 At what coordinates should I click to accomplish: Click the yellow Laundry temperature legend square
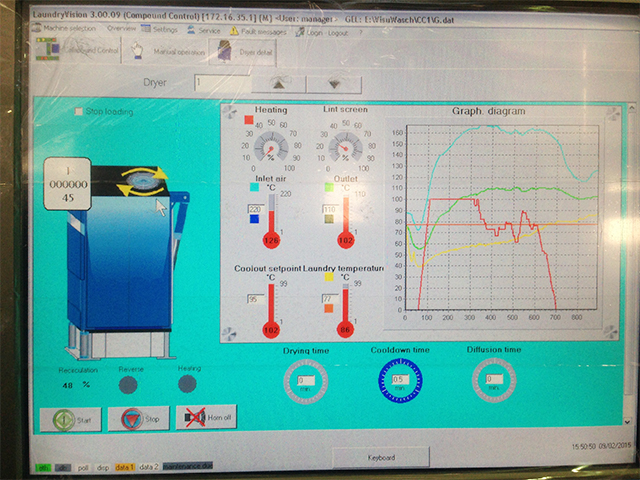tap(329, 278)
